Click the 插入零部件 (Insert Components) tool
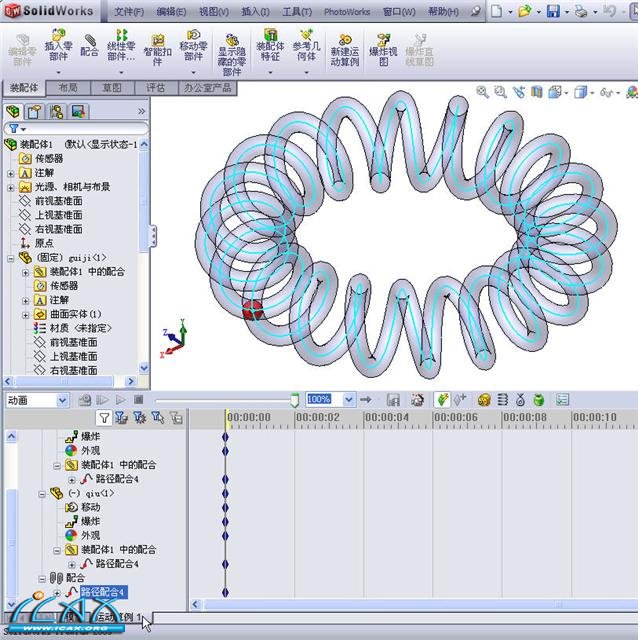This screenshot has height=640, width=638. (x=58, y=50)
